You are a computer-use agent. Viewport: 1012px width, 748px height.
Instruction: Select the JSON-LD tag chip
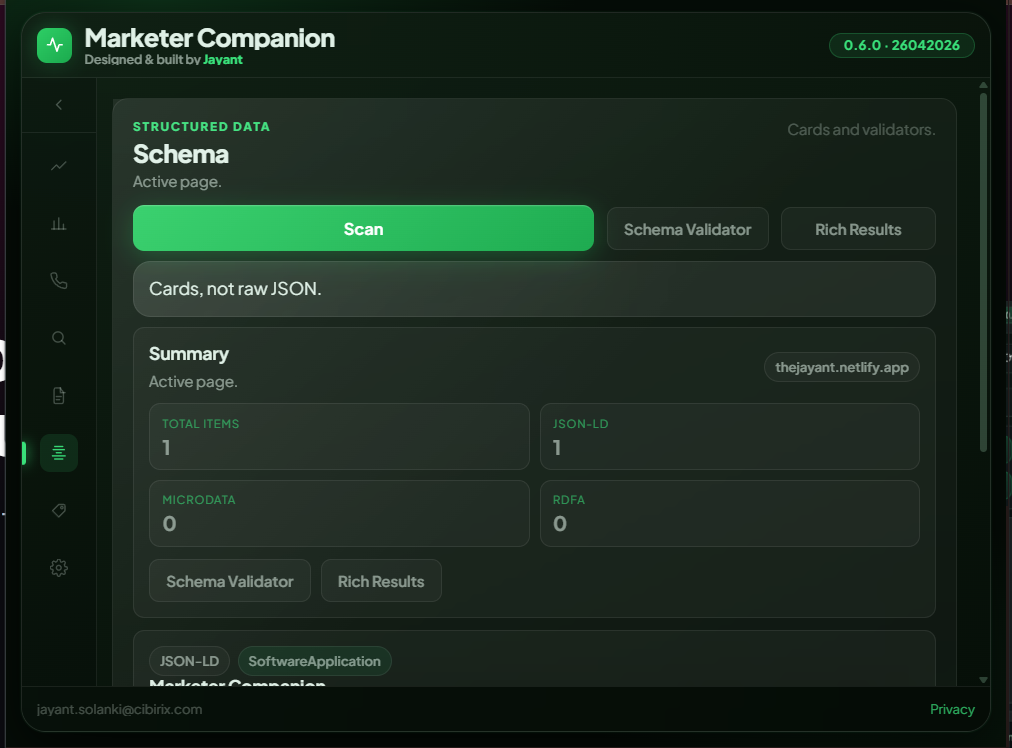pos(189,661)
